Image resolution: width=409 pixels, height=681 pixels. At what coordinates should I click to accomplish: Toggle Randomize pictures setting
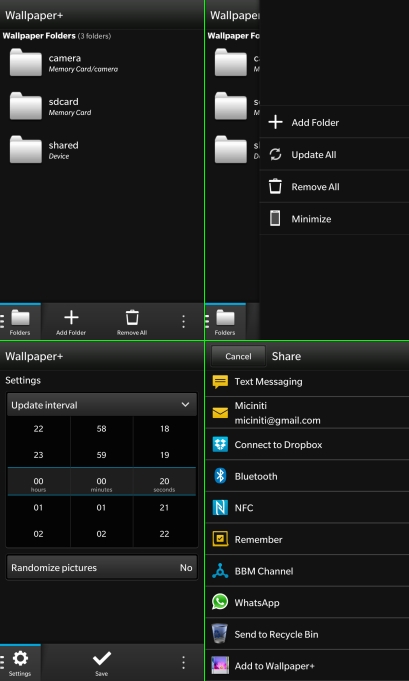click(102, 568)
